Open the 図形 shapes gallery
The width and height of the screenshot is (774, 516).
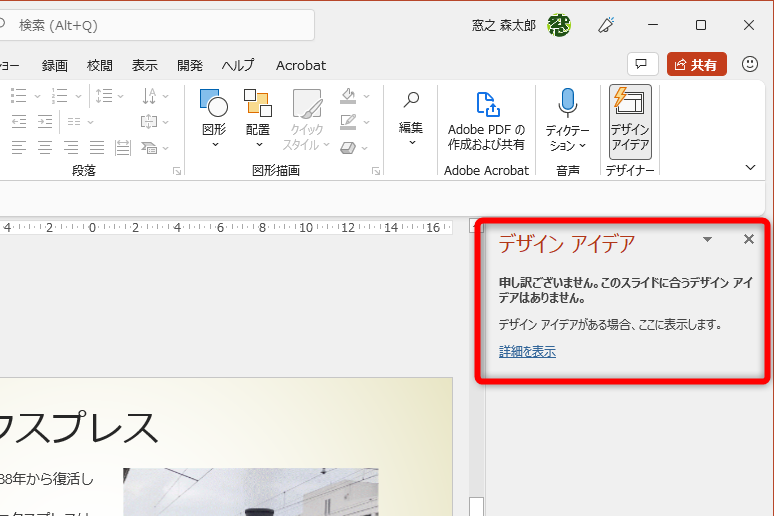(x=214, y=119)
